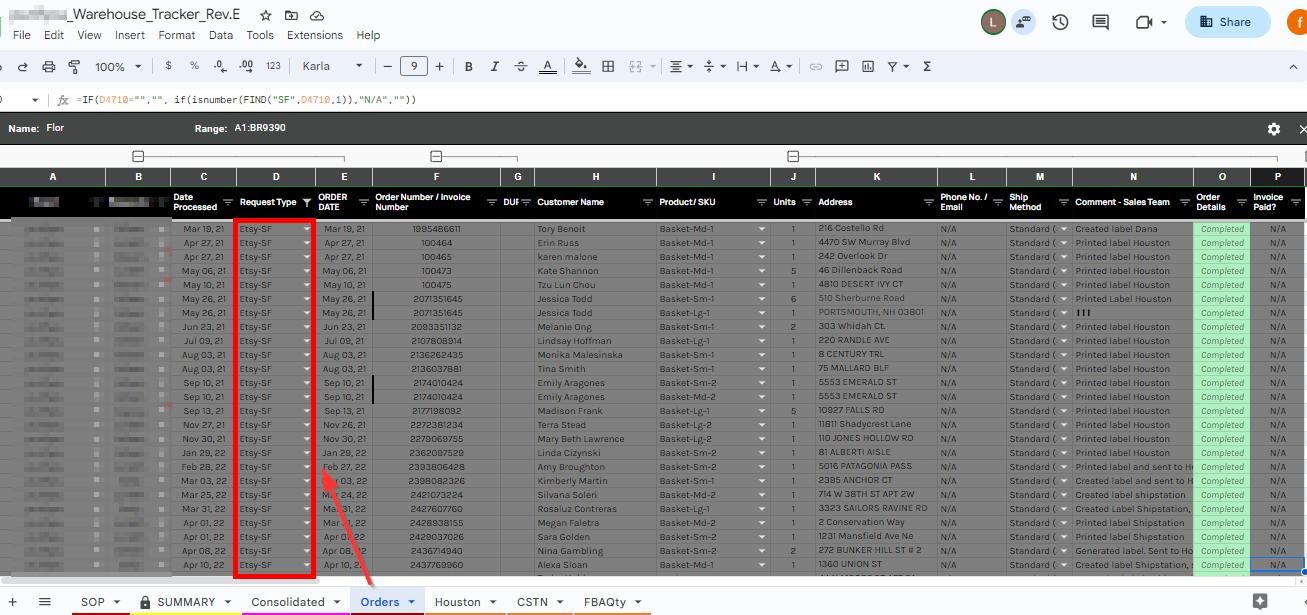
Task: Click the Tory Benoit customer cell
Action: 595,229
